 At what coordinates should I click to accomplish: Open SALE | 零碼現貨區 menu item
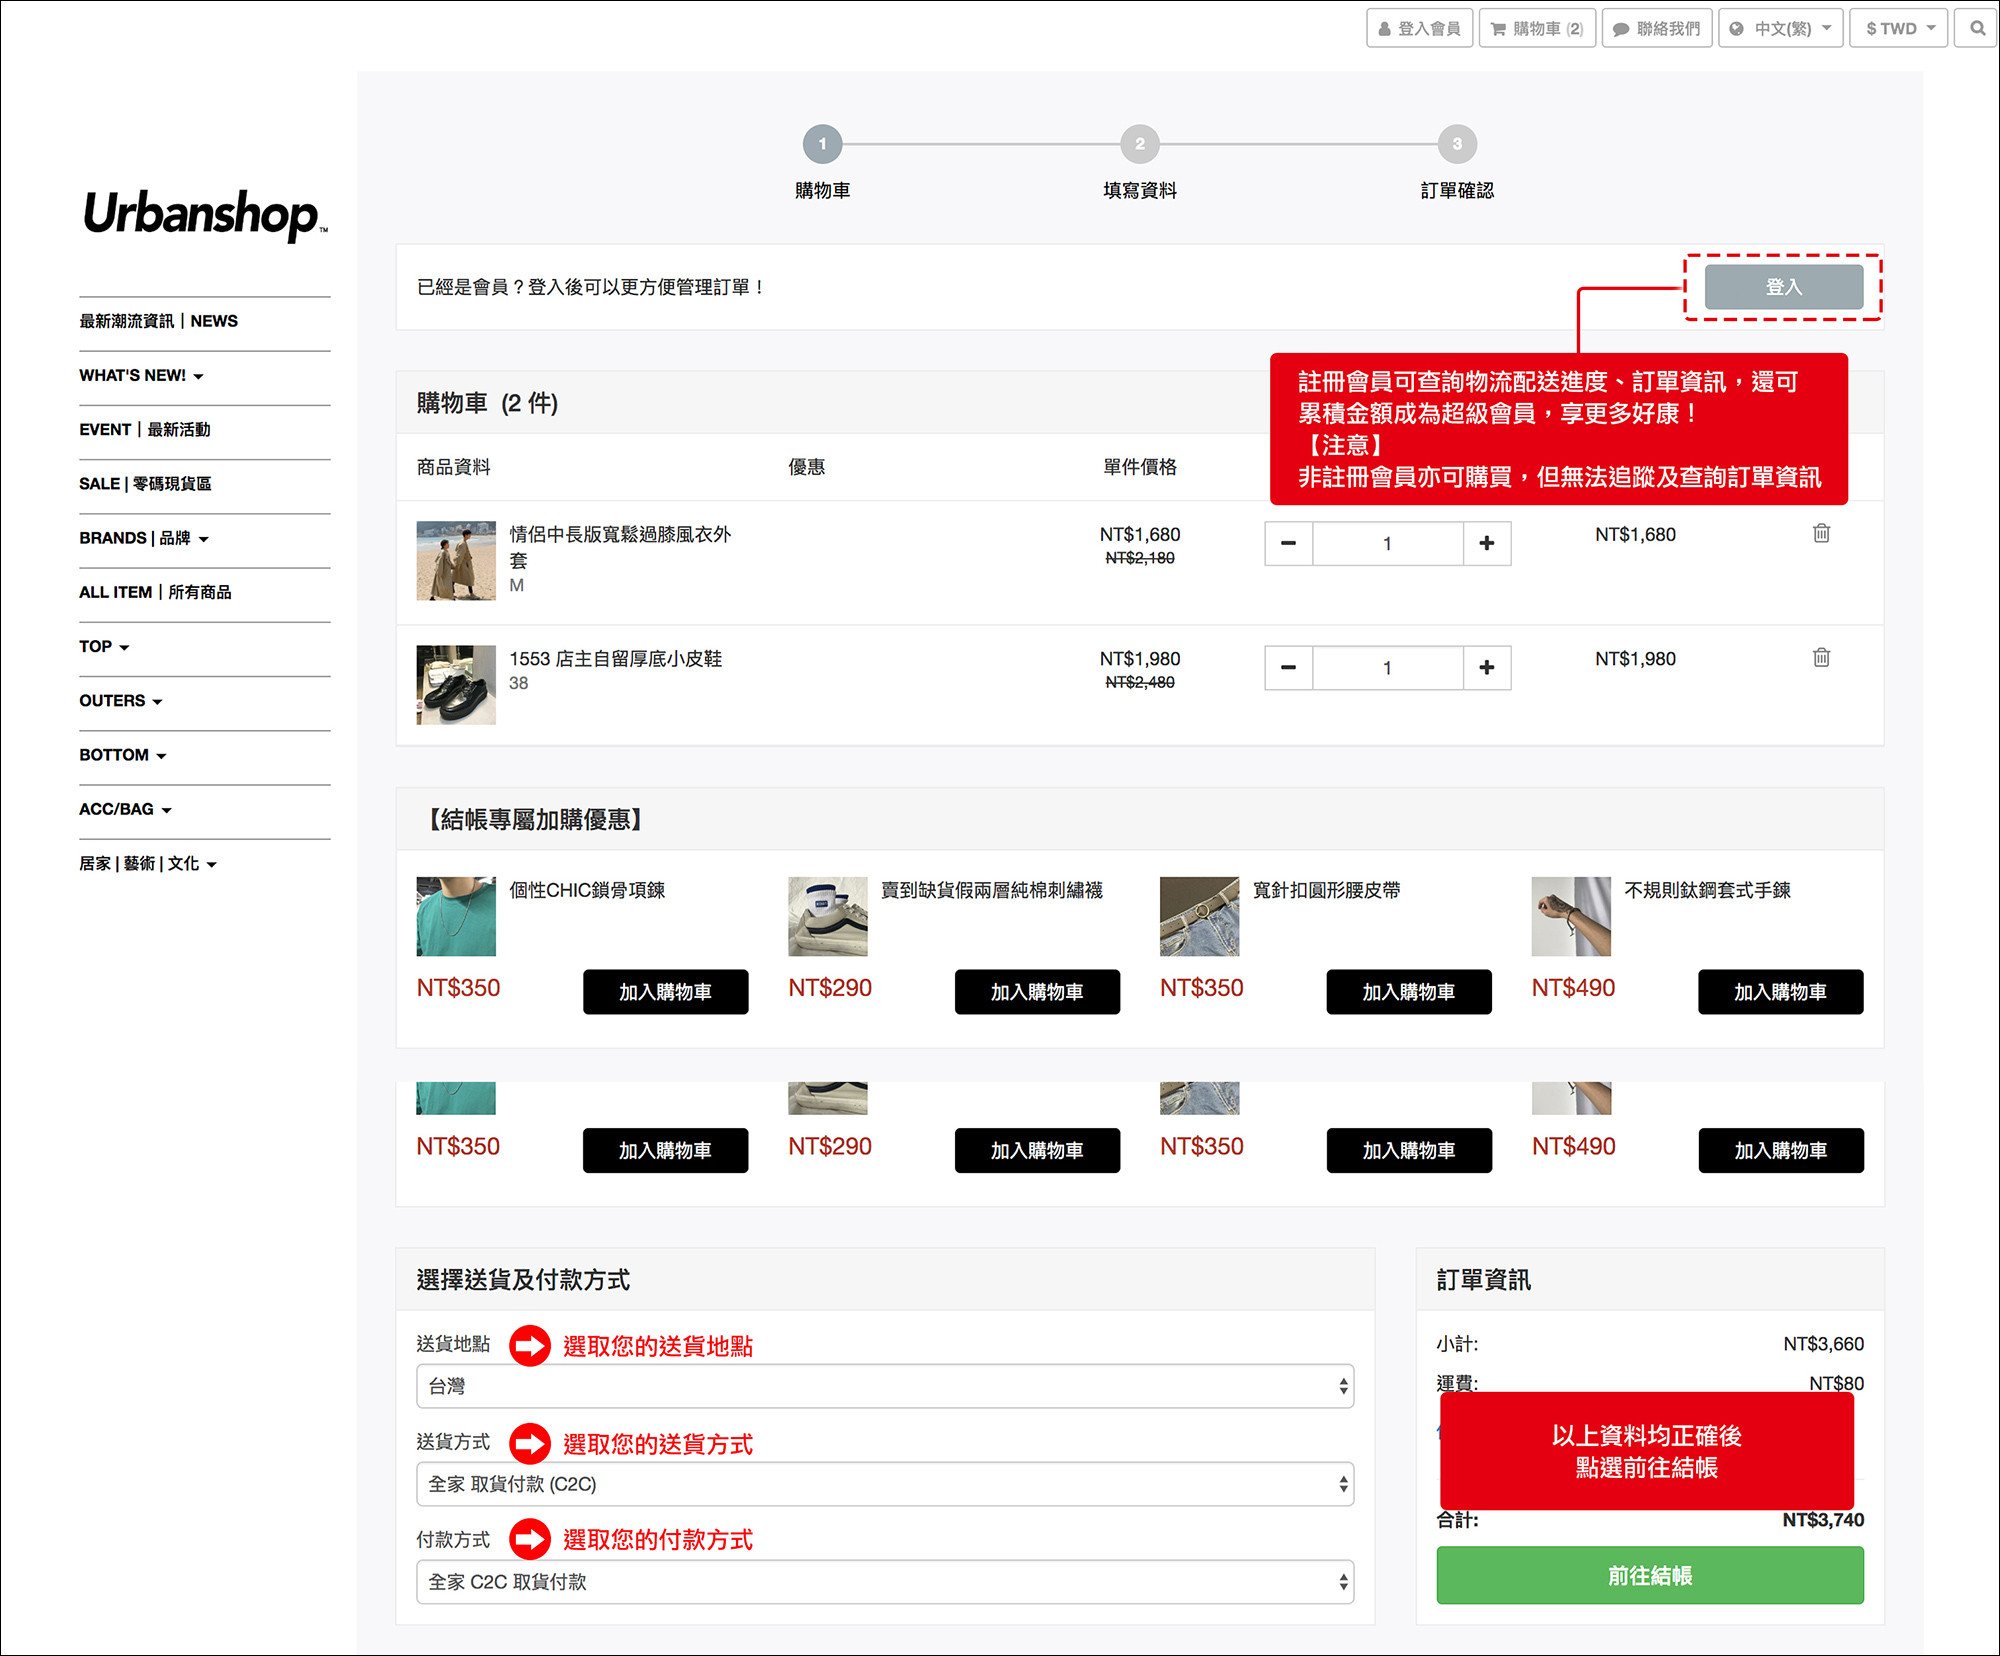tap(145, 484)
